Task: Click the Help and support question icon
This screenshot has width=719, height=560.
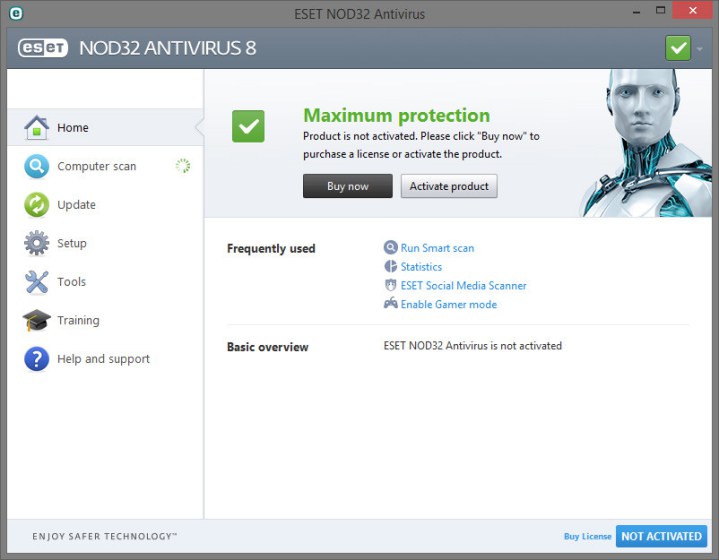Action: pos(37,359)
